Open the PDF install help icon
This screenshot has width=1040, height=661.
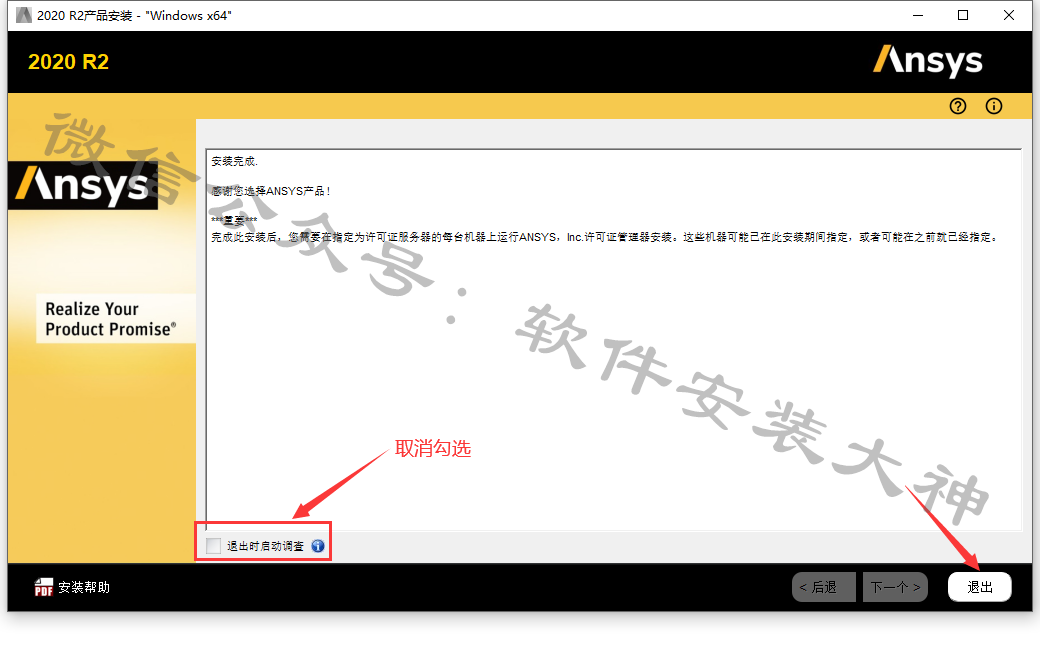[x=43, y=587]
